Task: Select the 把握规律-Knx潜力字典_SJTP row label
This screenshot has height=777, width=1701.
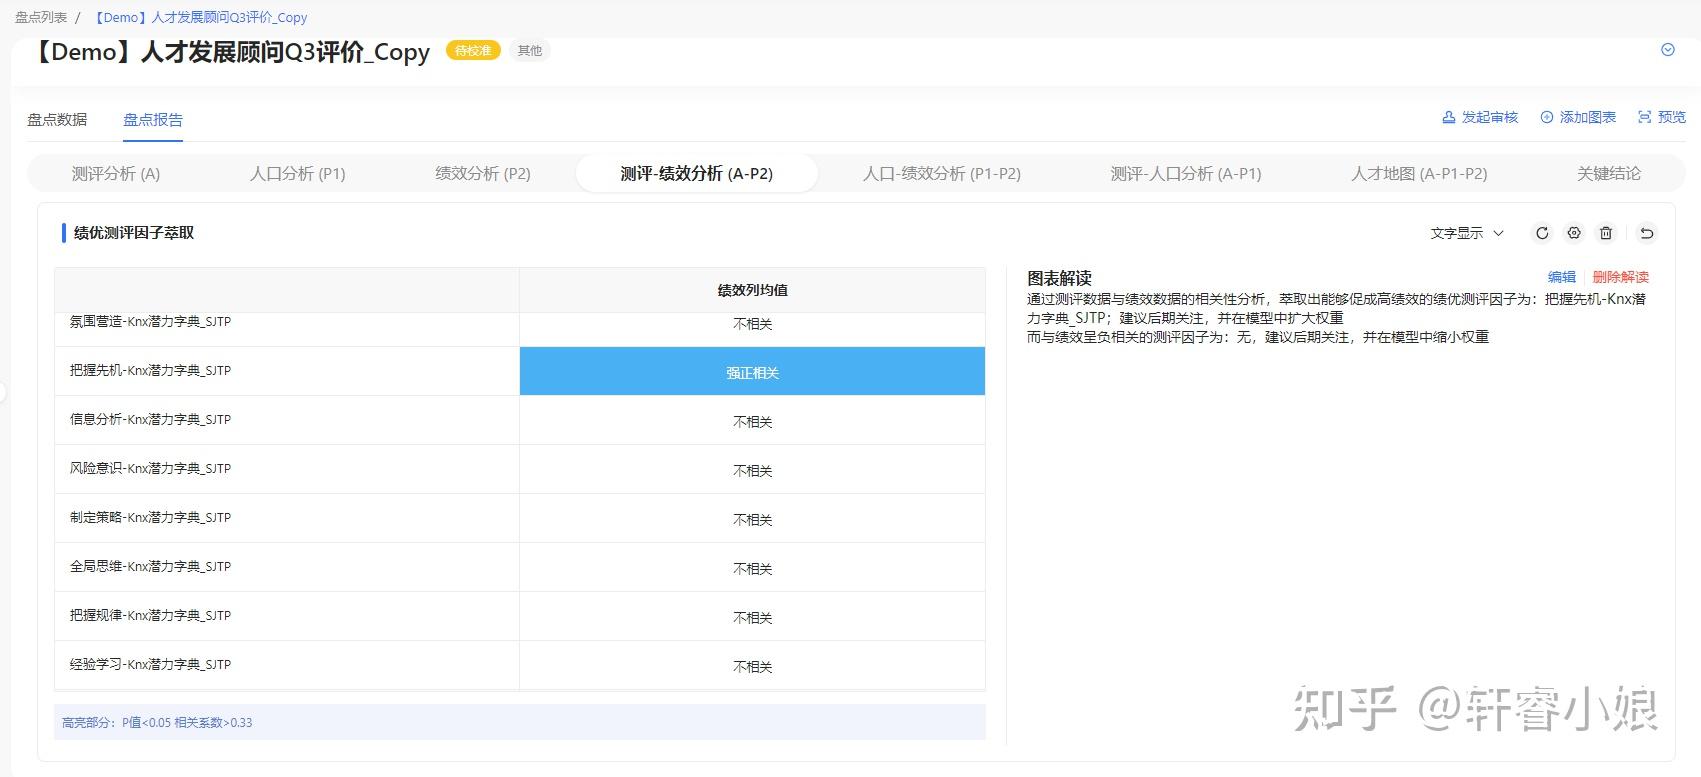Action: 150,615
